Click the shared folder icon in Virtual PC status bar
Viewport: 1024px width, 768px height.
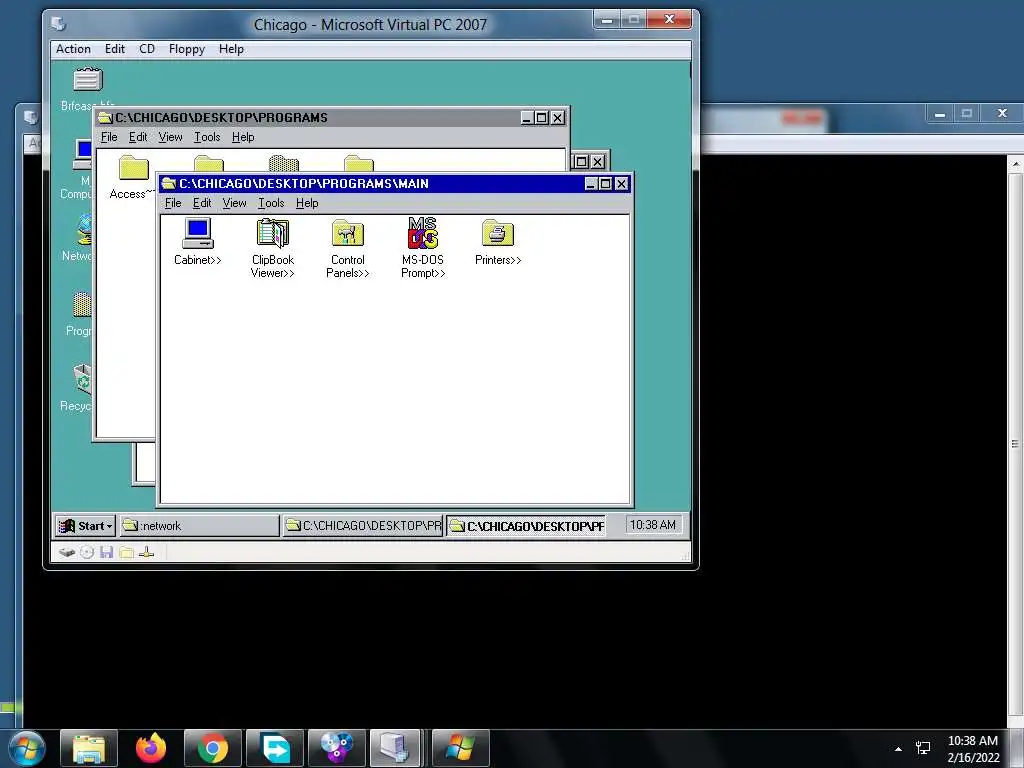(x=127, y=552)
